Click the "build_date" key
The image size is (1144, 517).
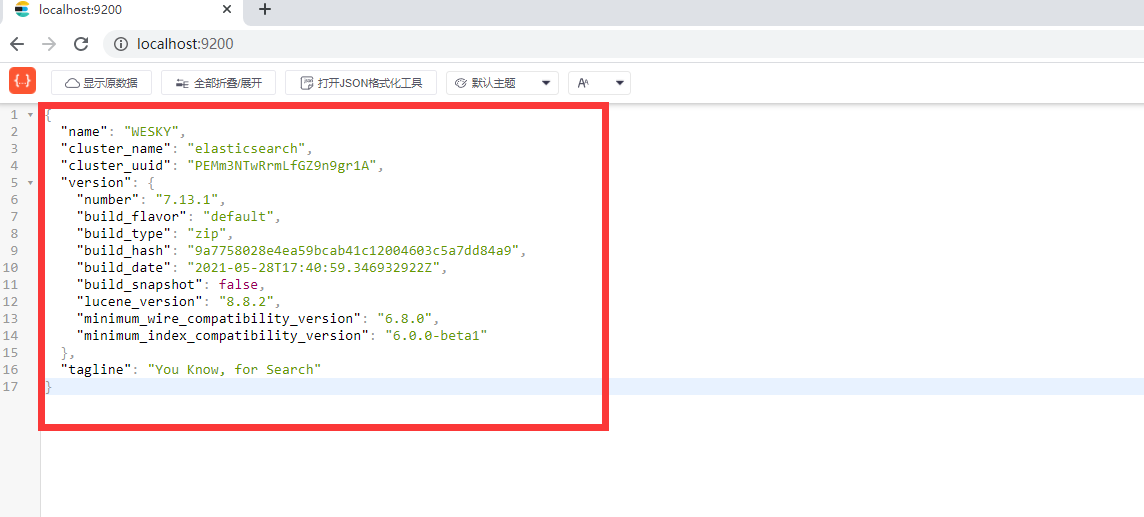tap(124, 268)
